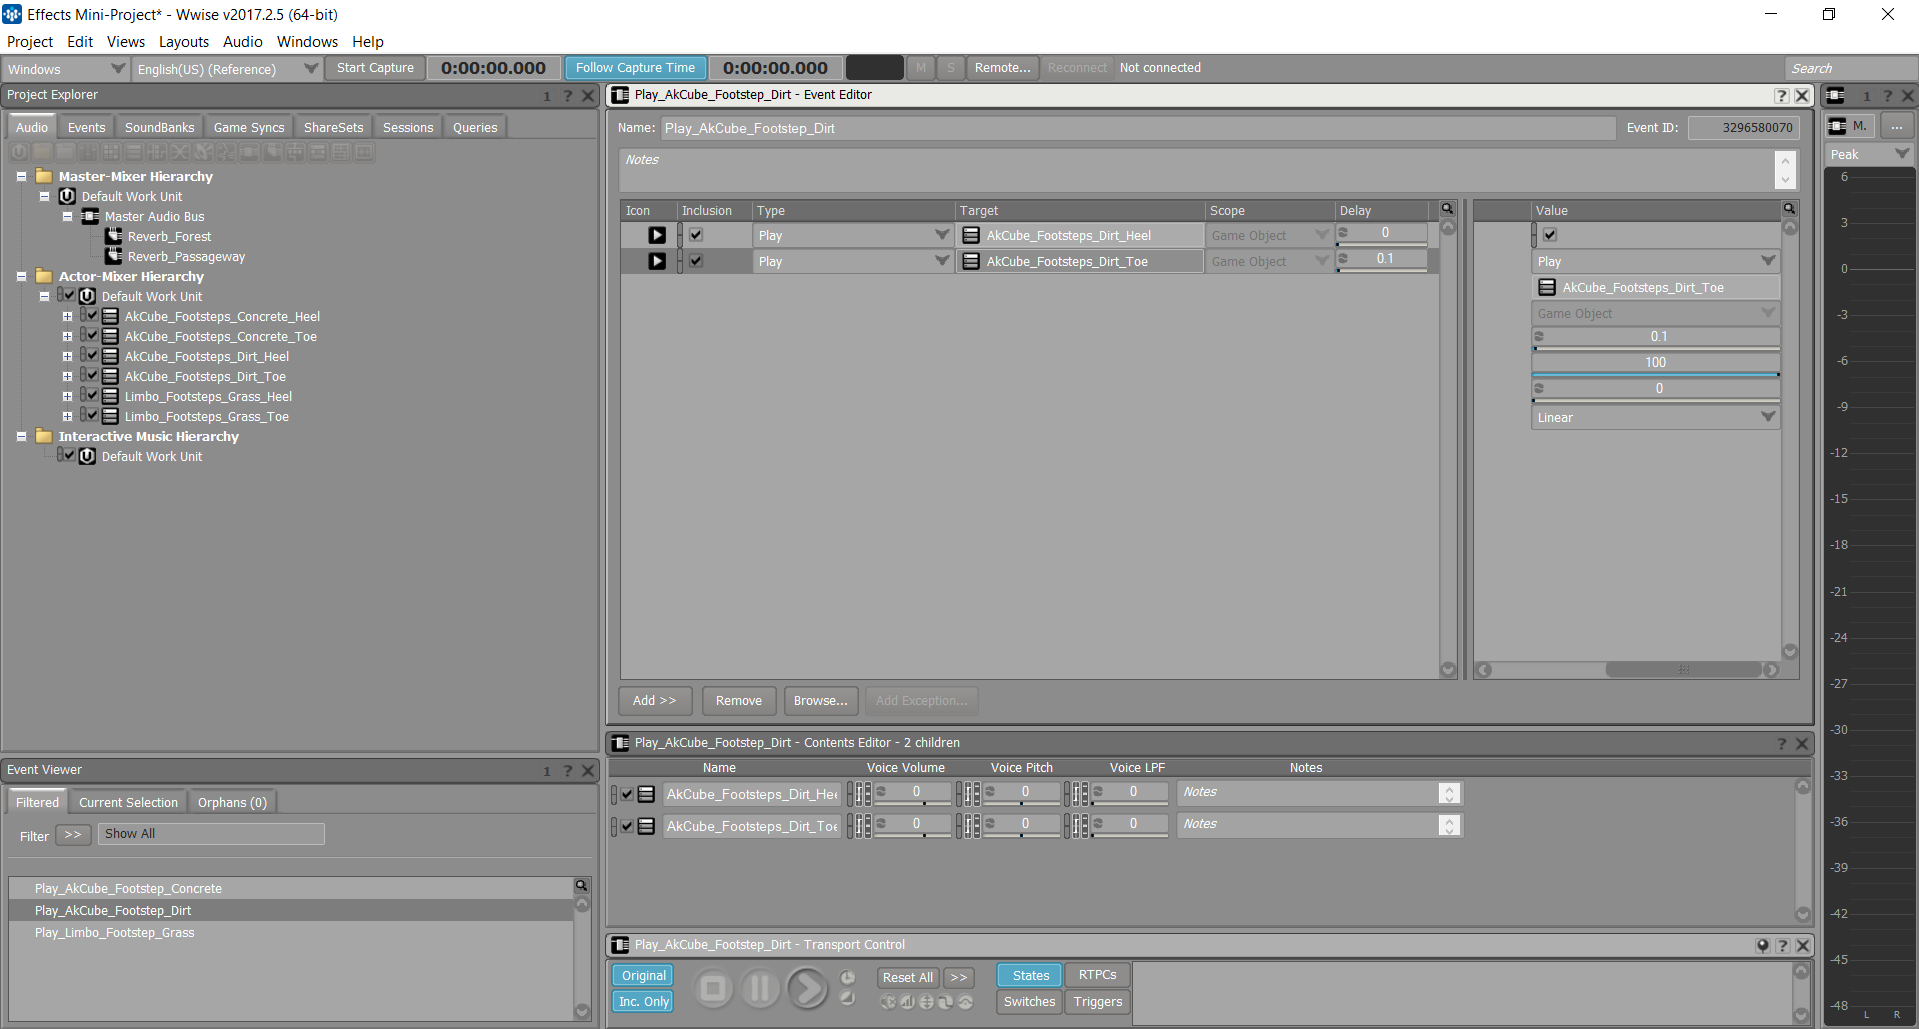Click the Master Audio Bus icon
The height and width of the screenshot is (1029, 1919).
click(91, 216)
